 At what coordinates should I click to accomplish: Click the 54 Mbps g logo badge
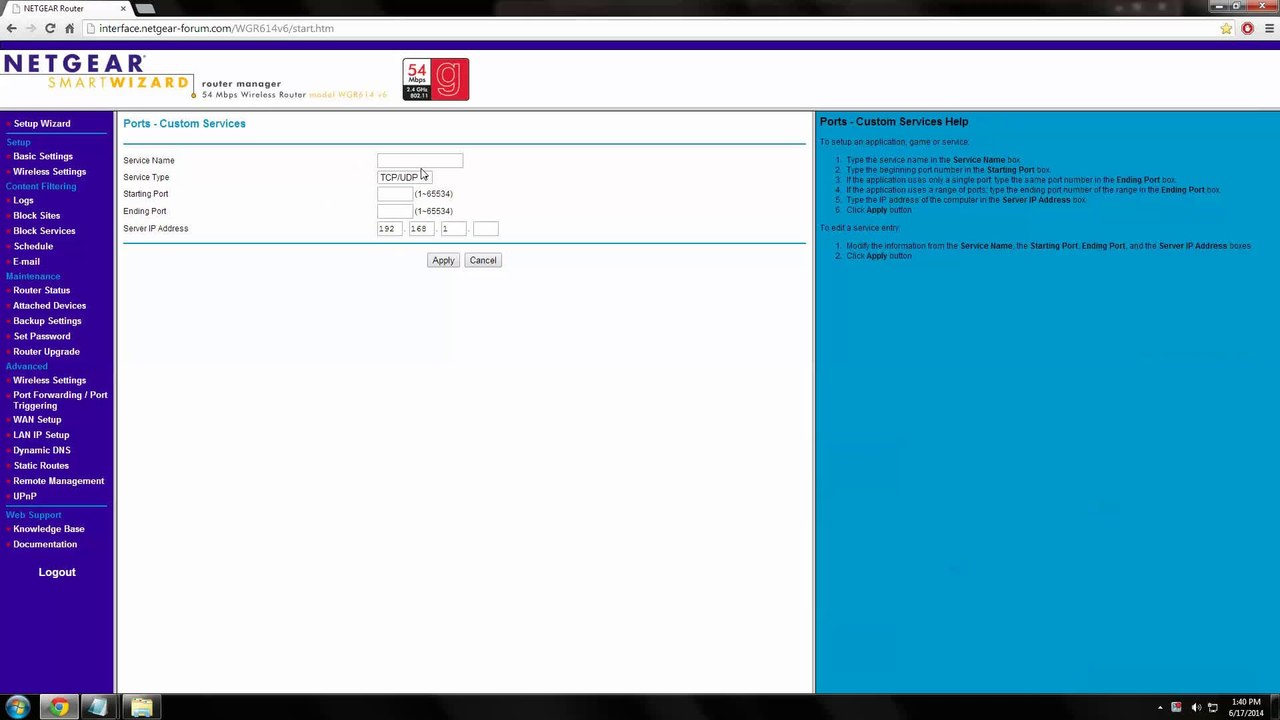point(435,79)
